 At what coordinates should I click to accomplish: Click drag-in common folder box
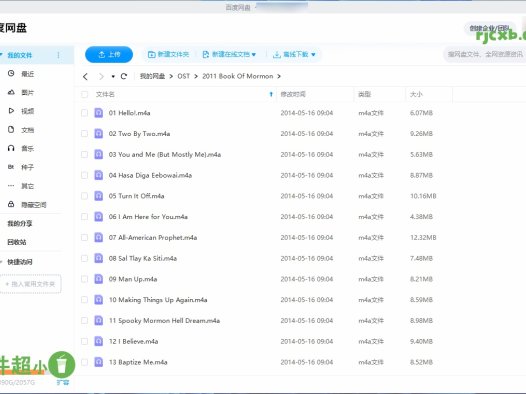click(x=30, y=284)
